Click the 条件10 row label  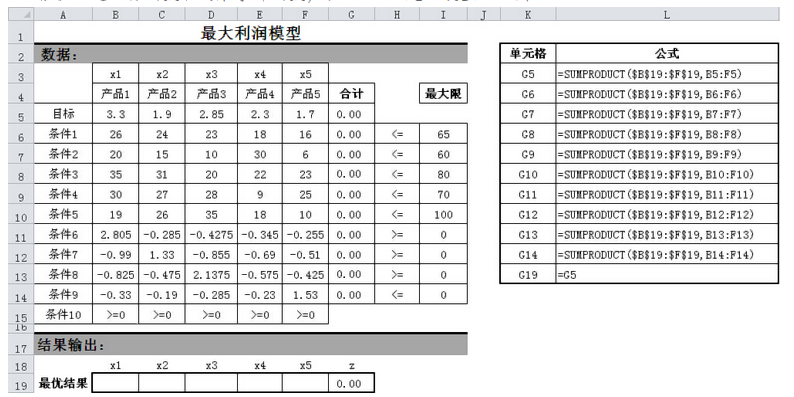pyautogui.click(x=63, y=314)
